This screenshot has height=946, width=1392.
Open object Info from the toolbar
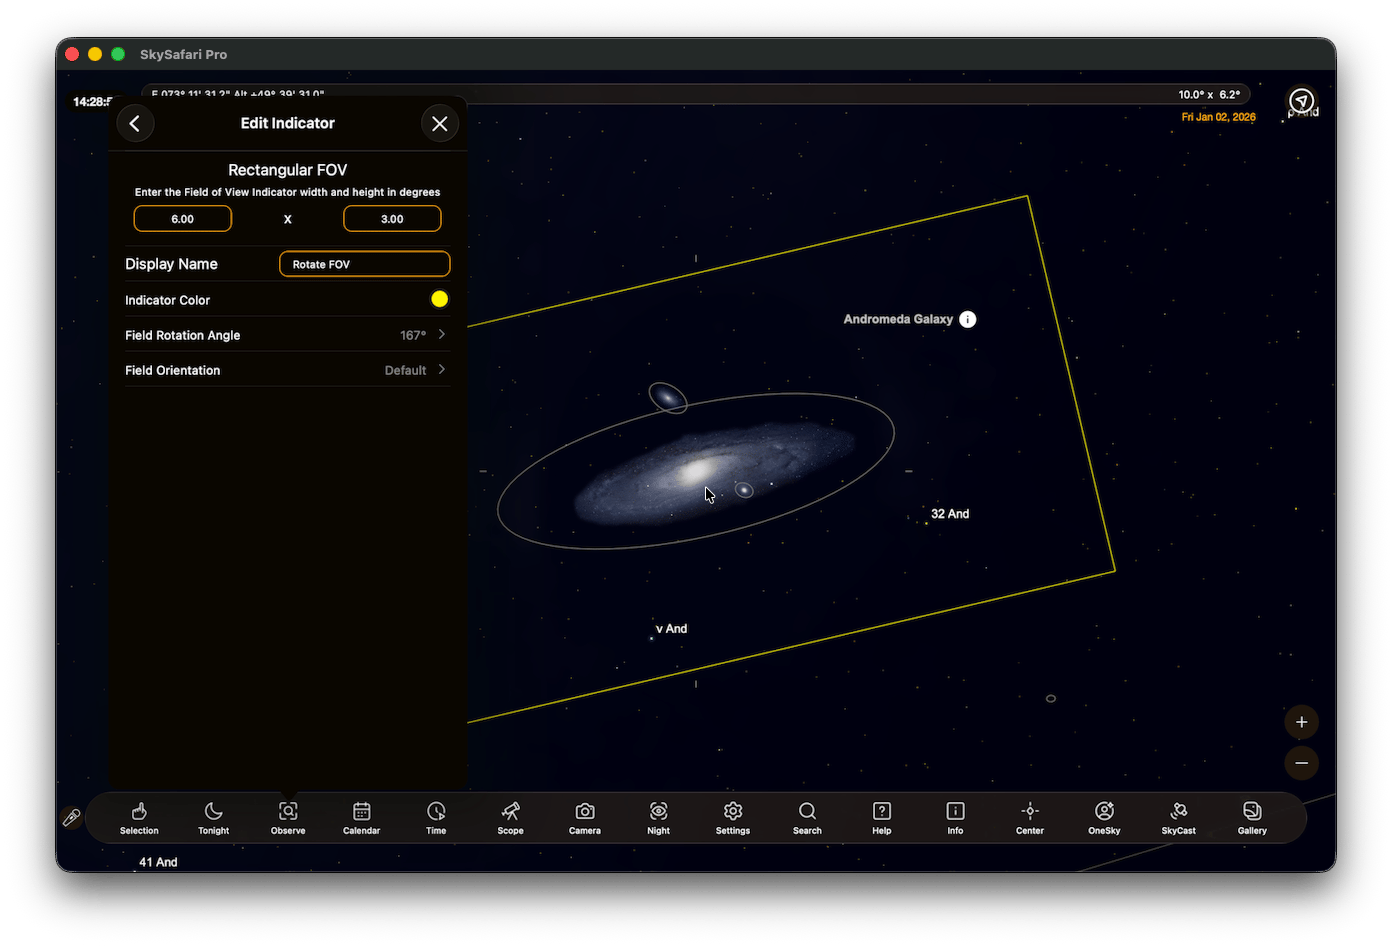pyautogui.click(x=956, y=818)
